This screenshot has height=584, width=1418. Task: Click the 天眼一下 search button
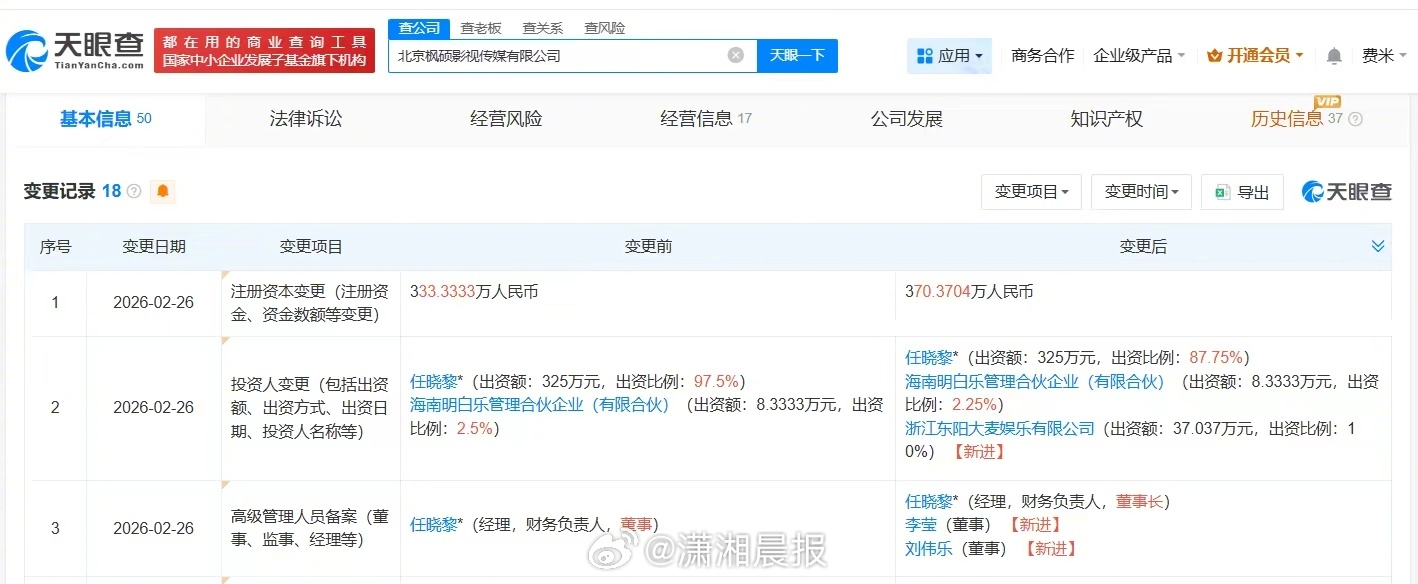pyautogui.click(x=797, y=56)
